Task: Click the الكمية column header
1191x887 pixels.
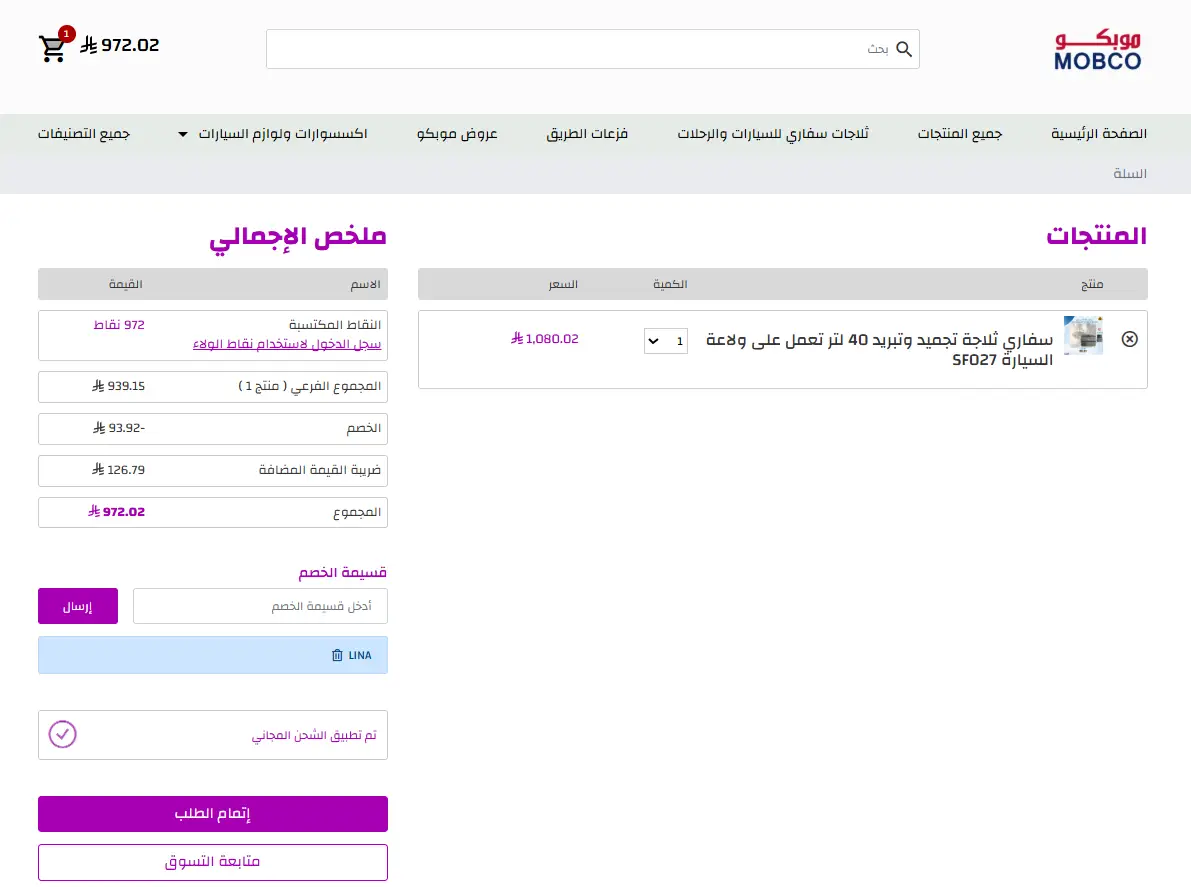Action: click(x=670, y=284)
